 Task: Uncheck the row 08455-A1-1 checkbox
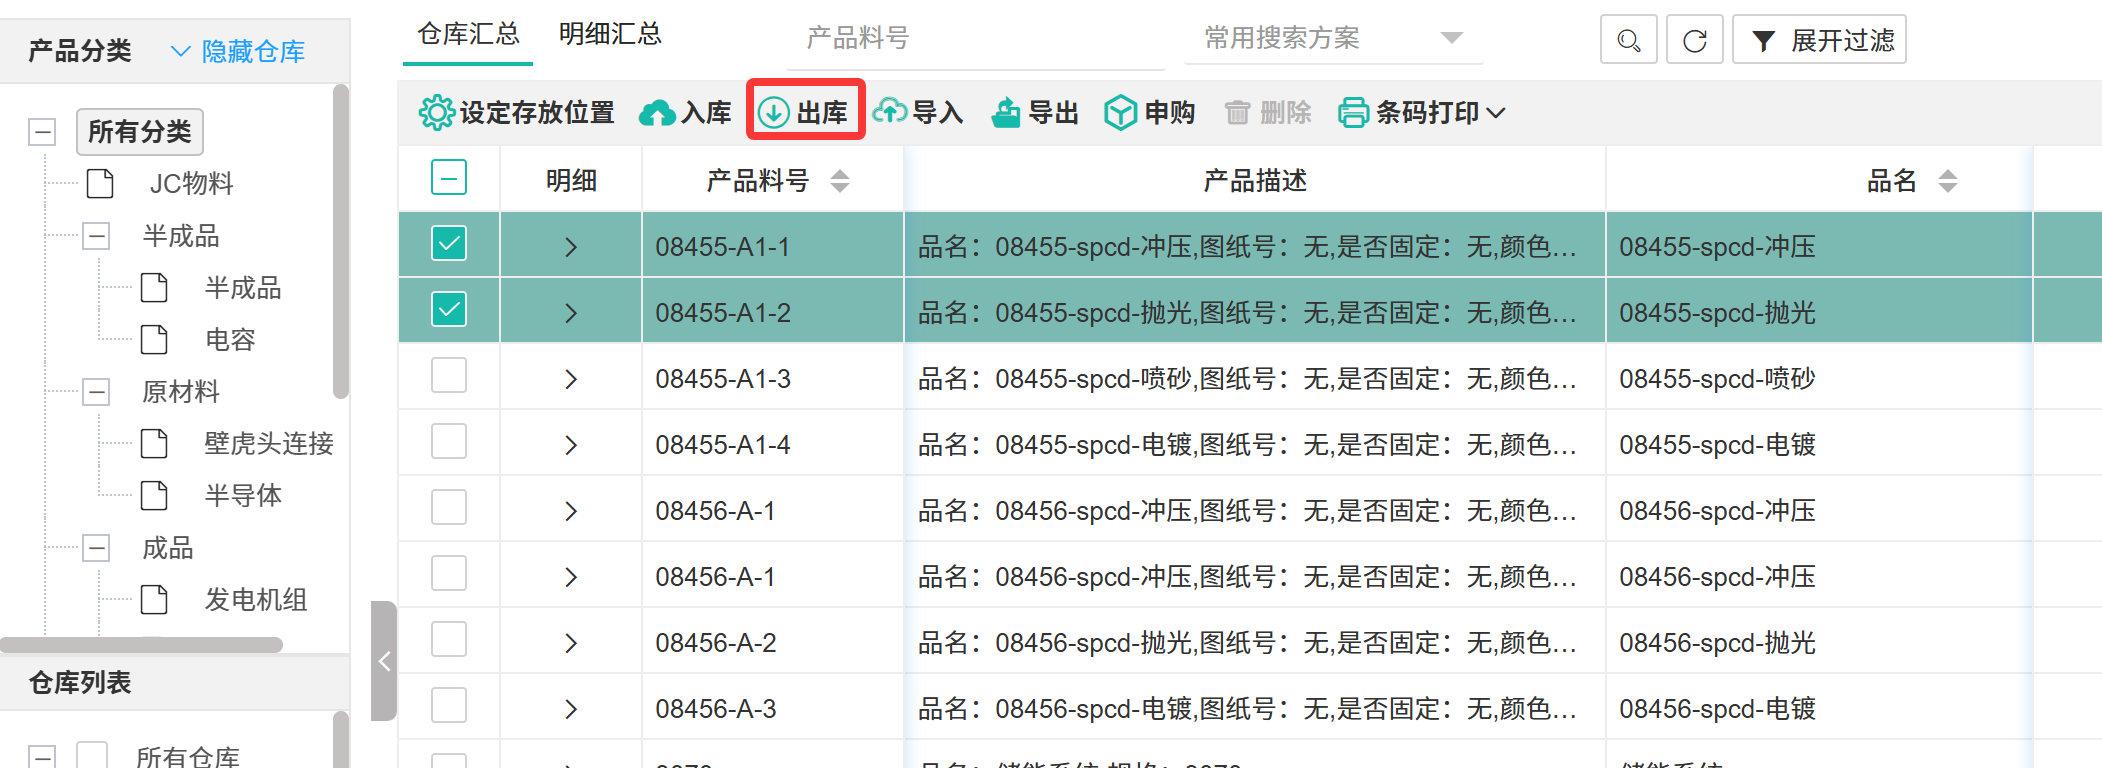tap(449, 243)
